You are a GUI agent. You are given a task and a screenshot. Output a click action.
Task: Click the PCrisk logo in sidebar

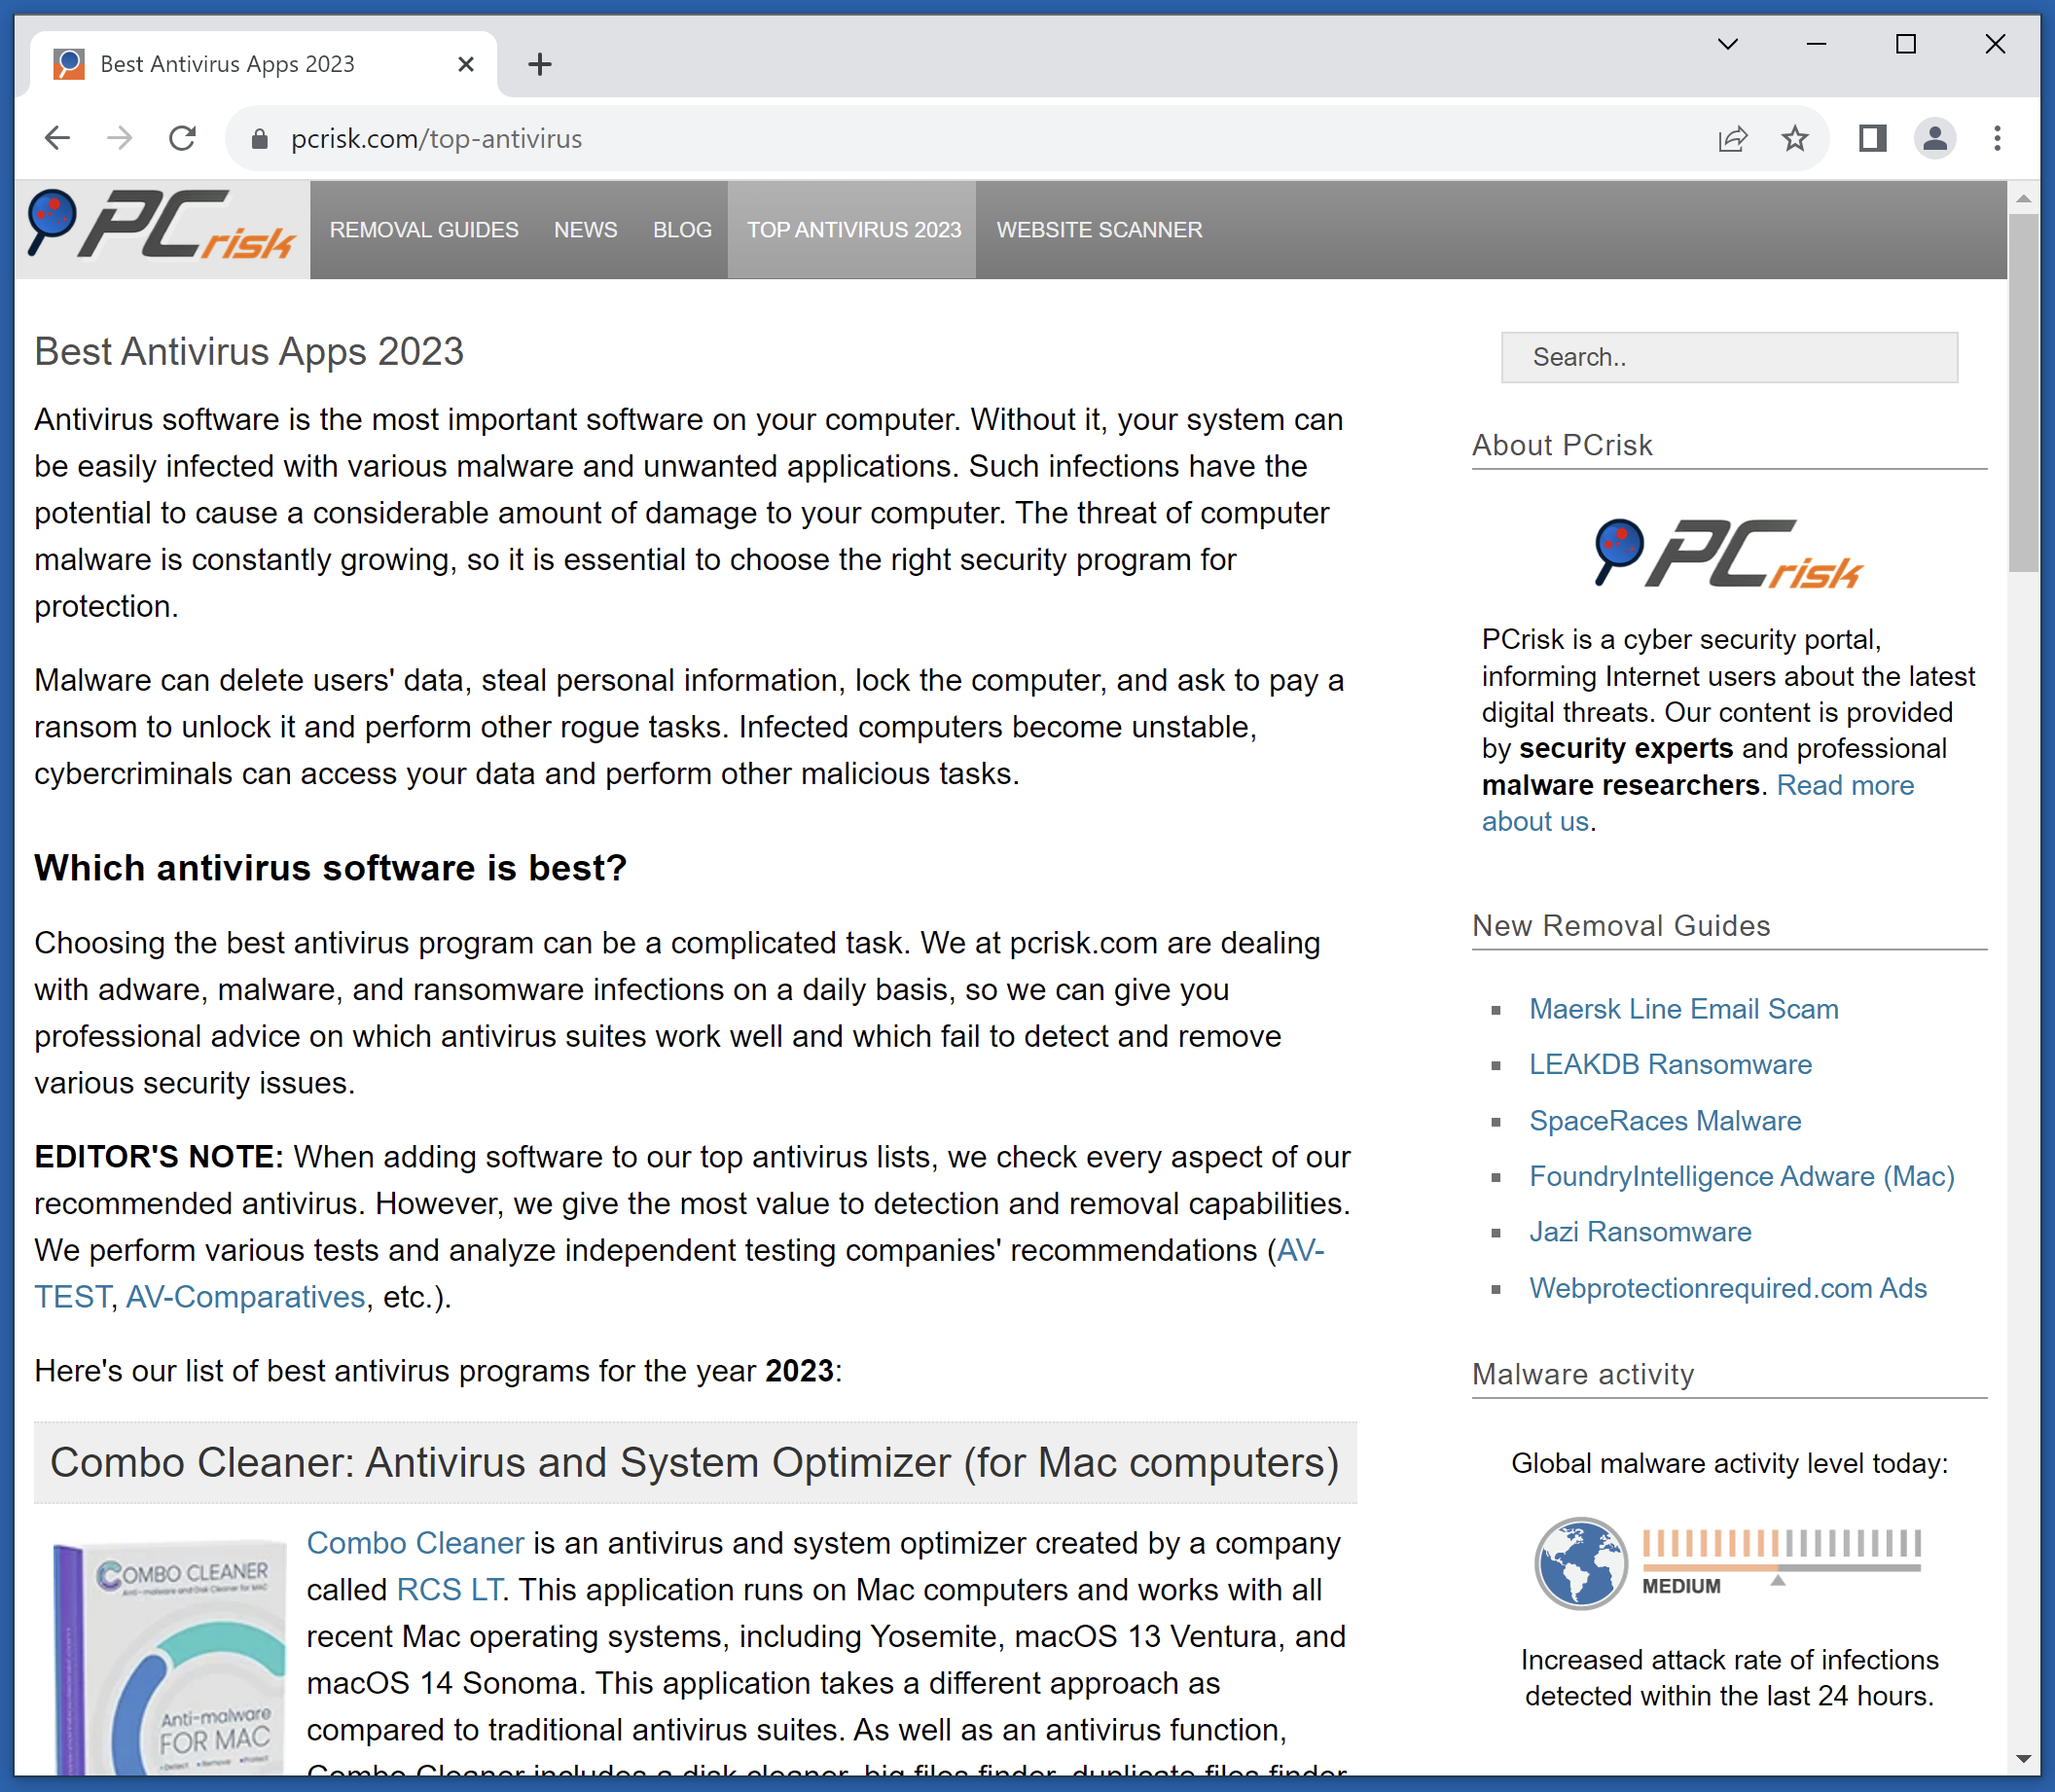tap(1729, 553)
